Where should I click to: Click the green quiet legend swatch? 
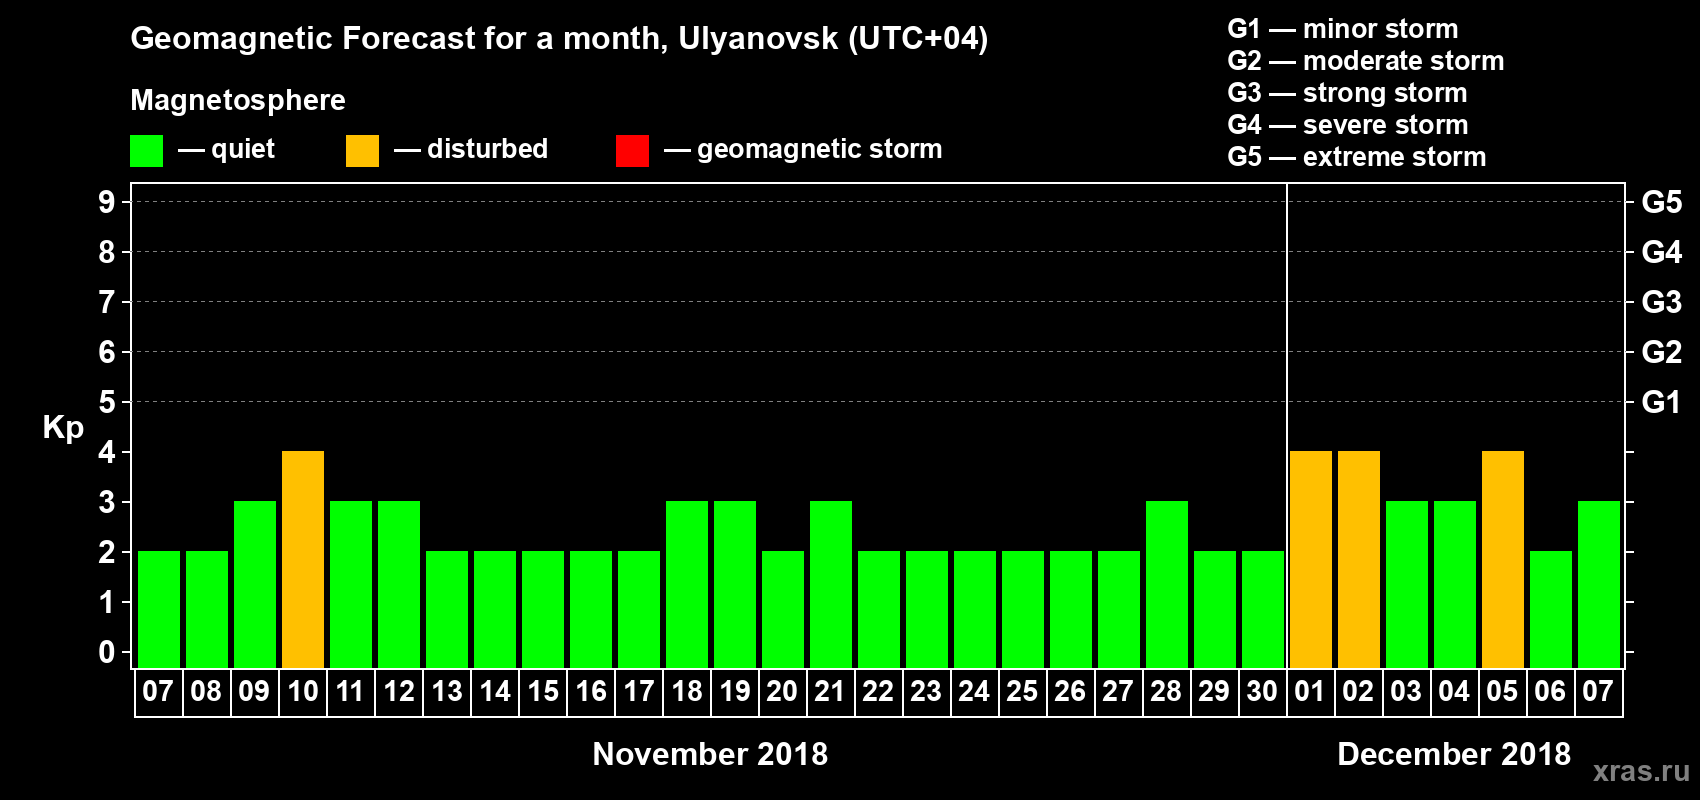point(147,151)
